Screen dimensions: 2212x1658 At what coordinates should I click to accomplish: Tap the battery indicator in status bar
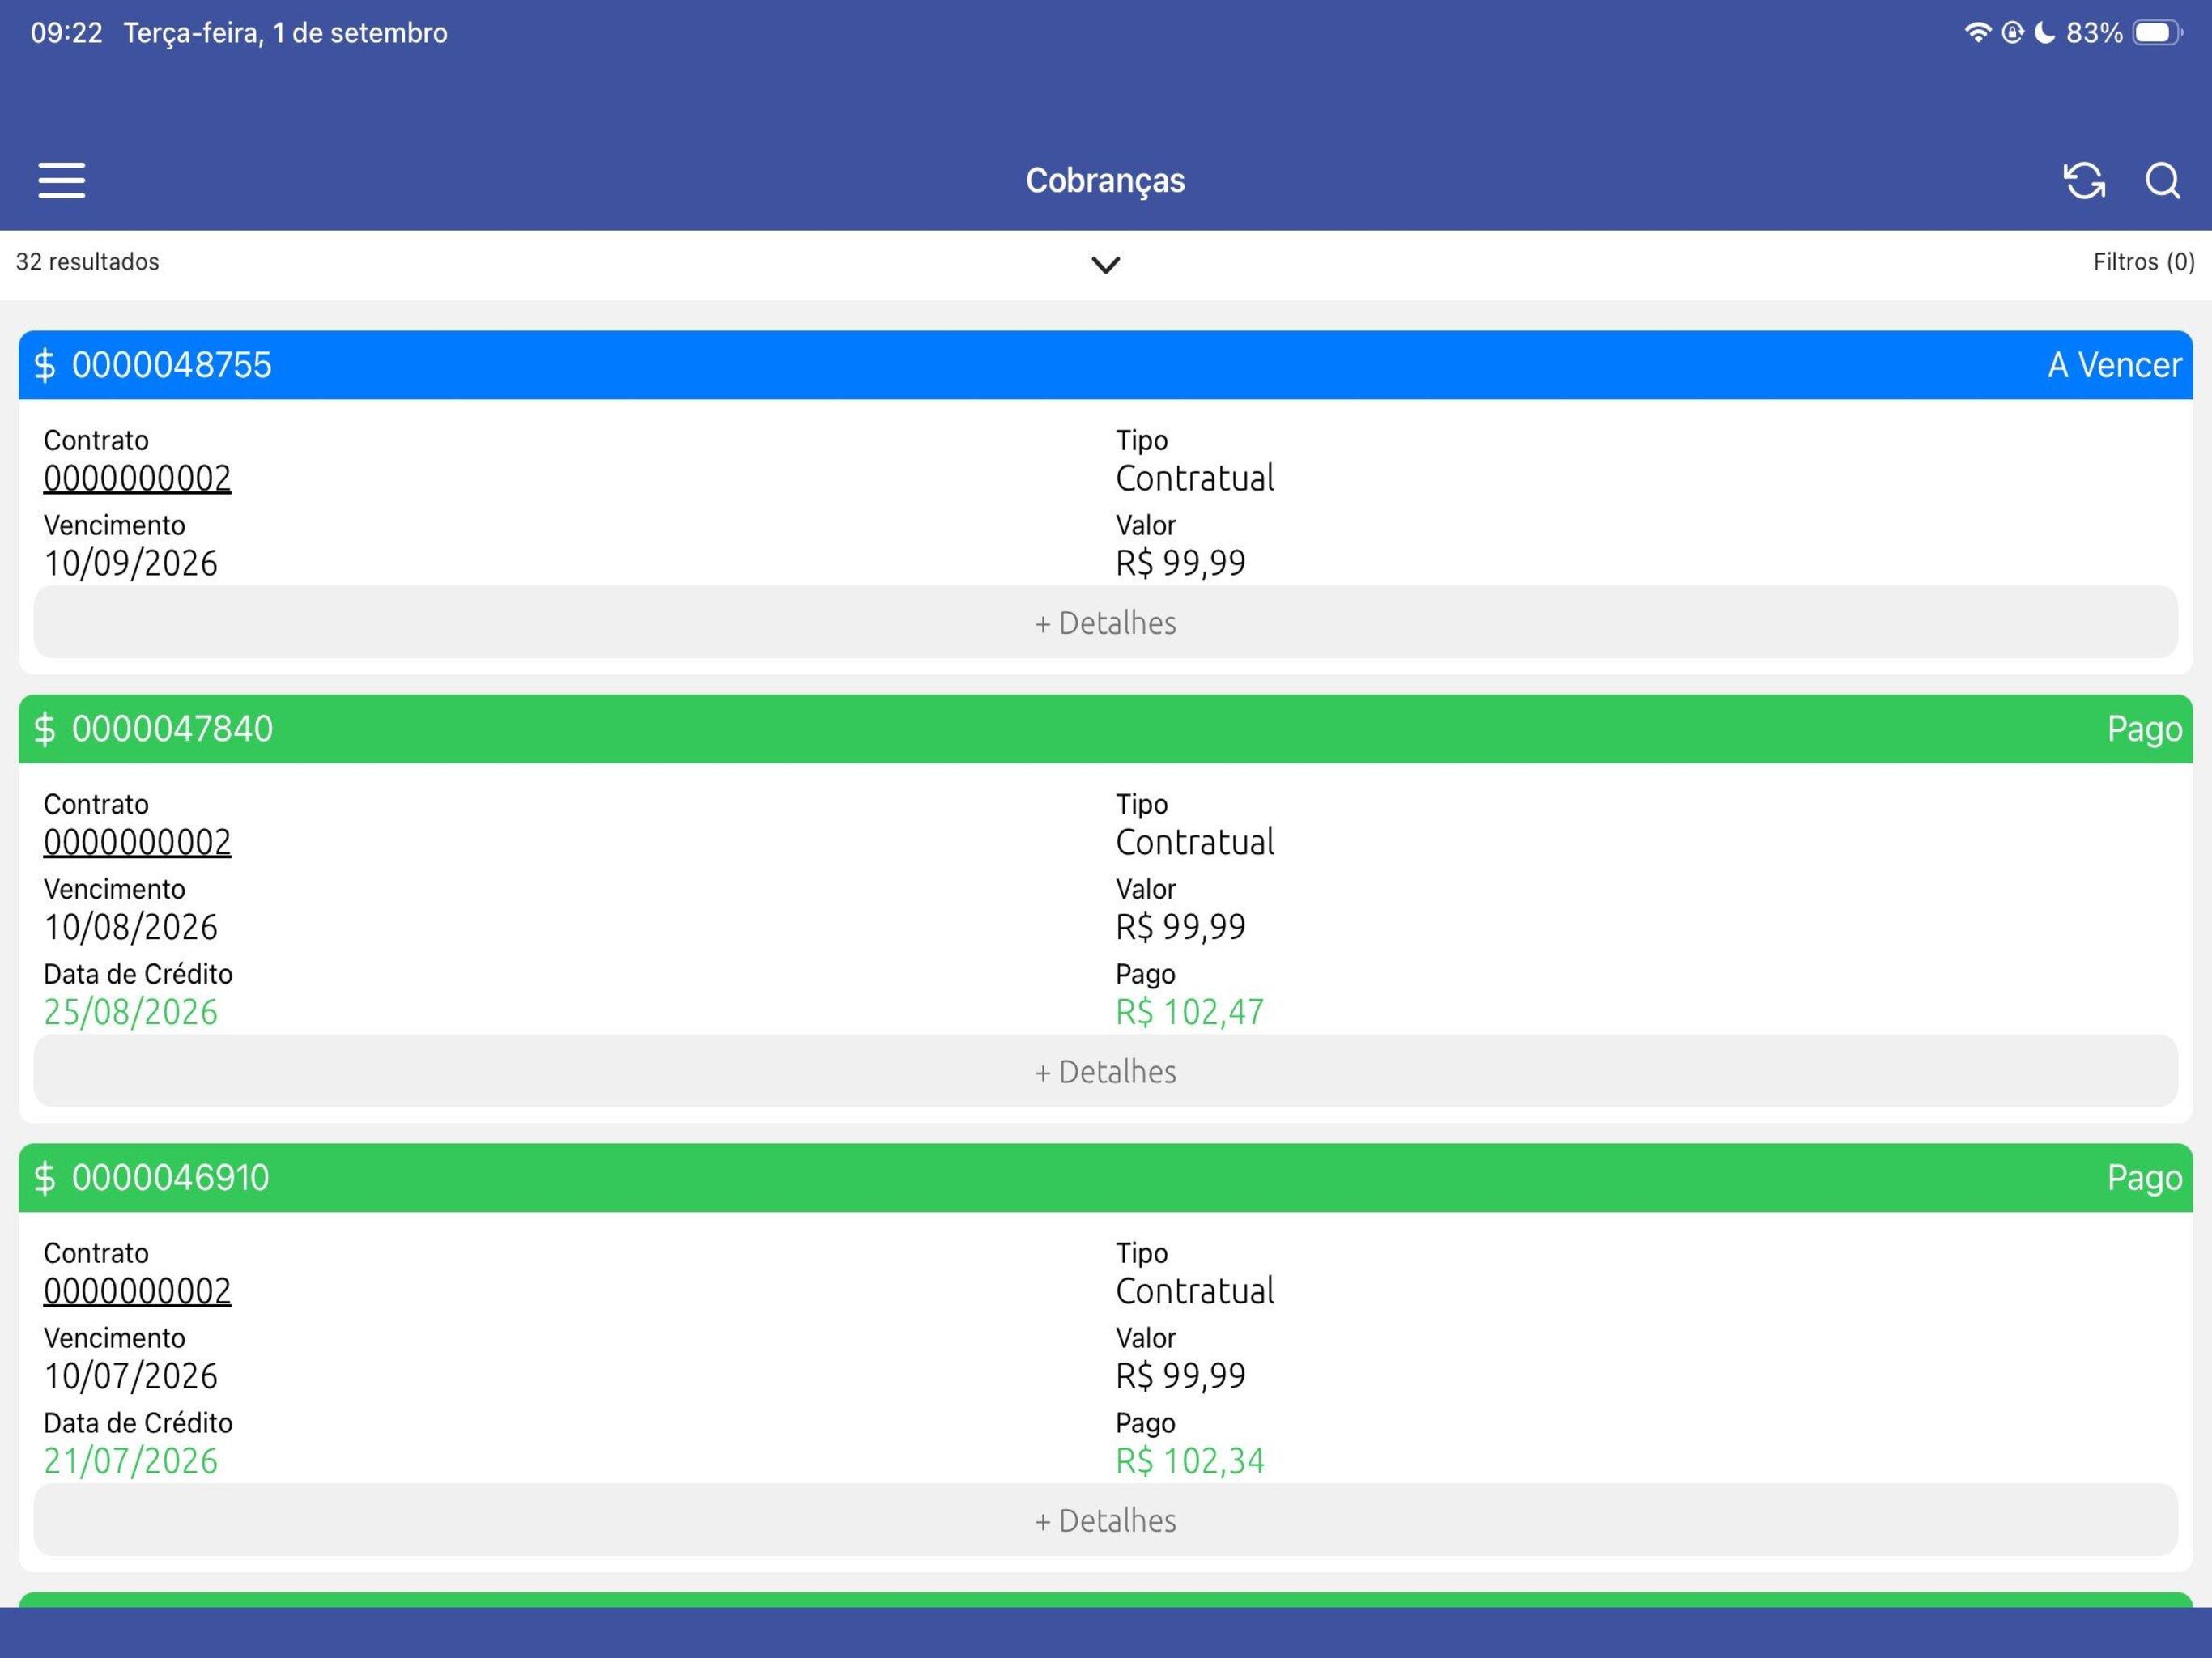click(x=2157, y=33)
